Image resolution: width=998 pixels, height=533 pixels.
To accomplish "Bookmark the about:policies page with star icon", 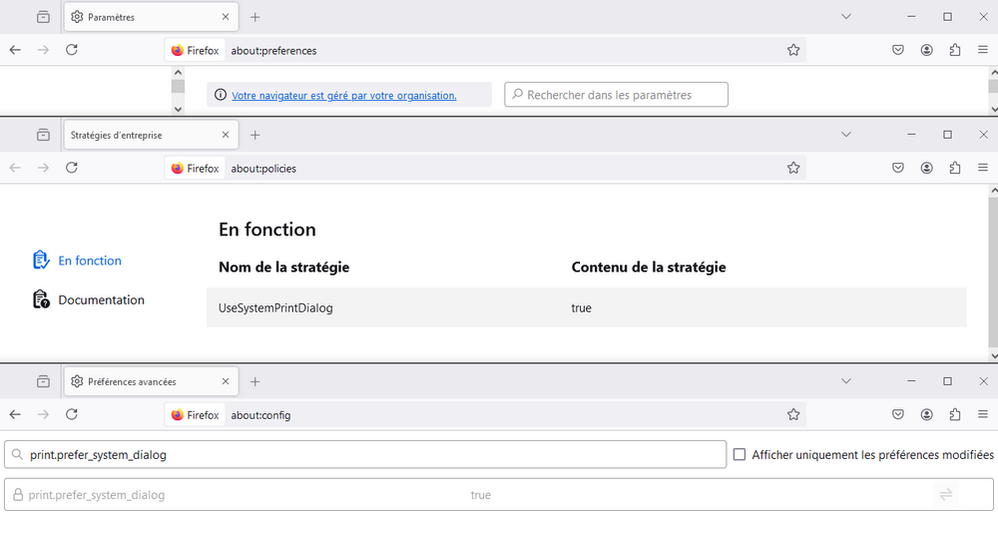I will [x=793, y=168].
